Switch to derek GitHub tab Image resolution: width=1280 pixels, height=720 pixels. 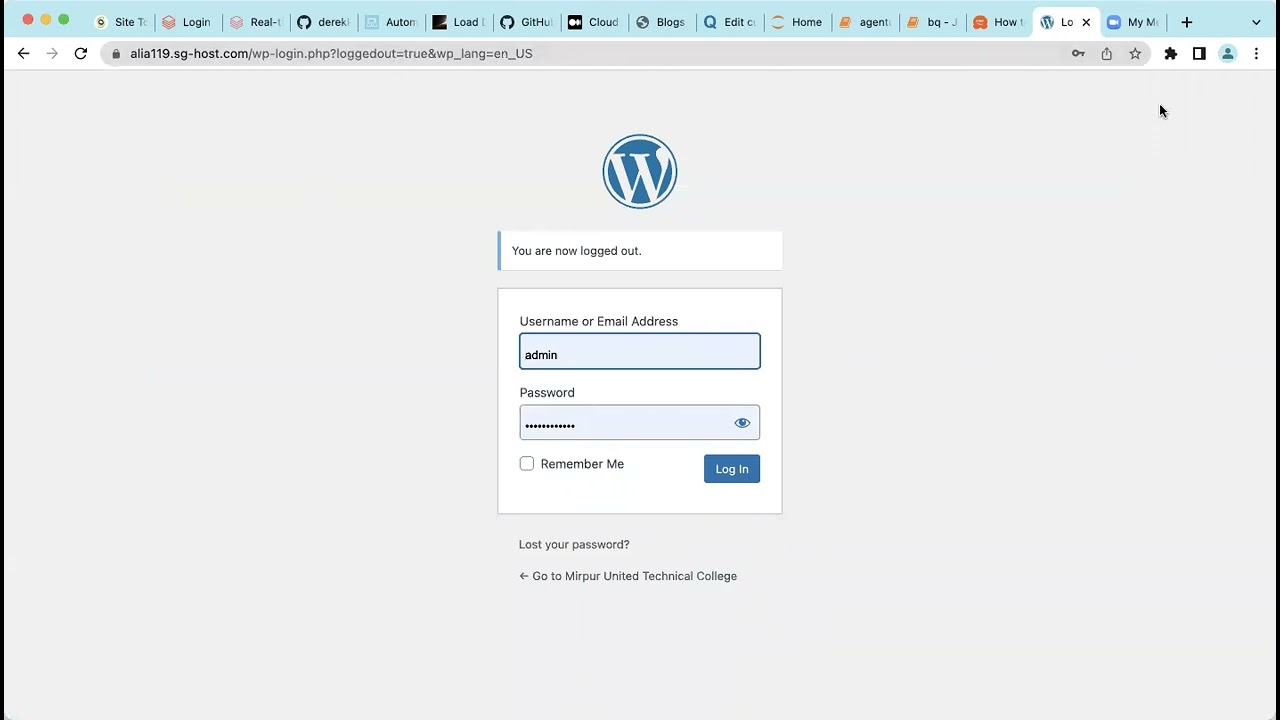tap(324, 22)
